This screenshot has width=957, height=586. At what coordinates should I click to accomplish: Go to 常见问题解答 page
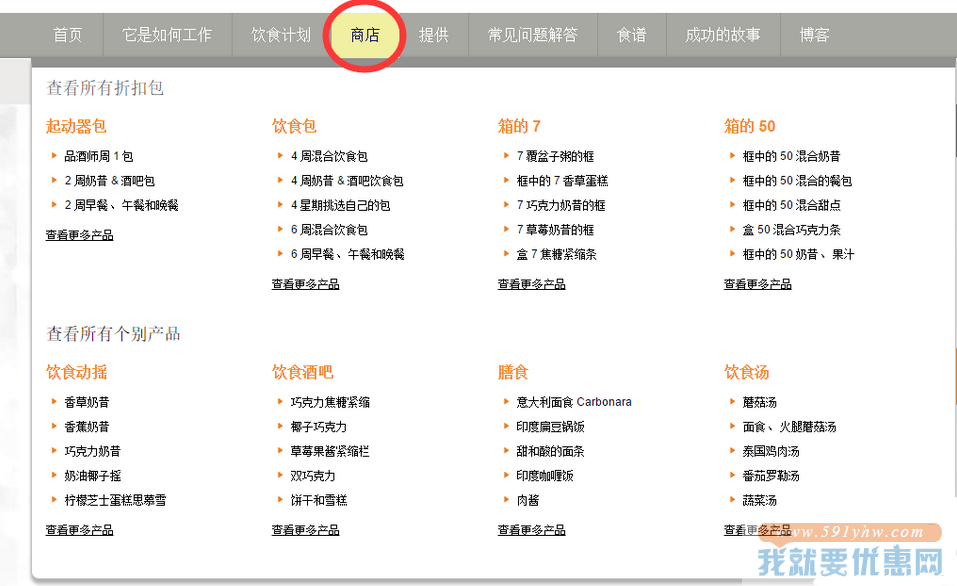pos(532,35)
